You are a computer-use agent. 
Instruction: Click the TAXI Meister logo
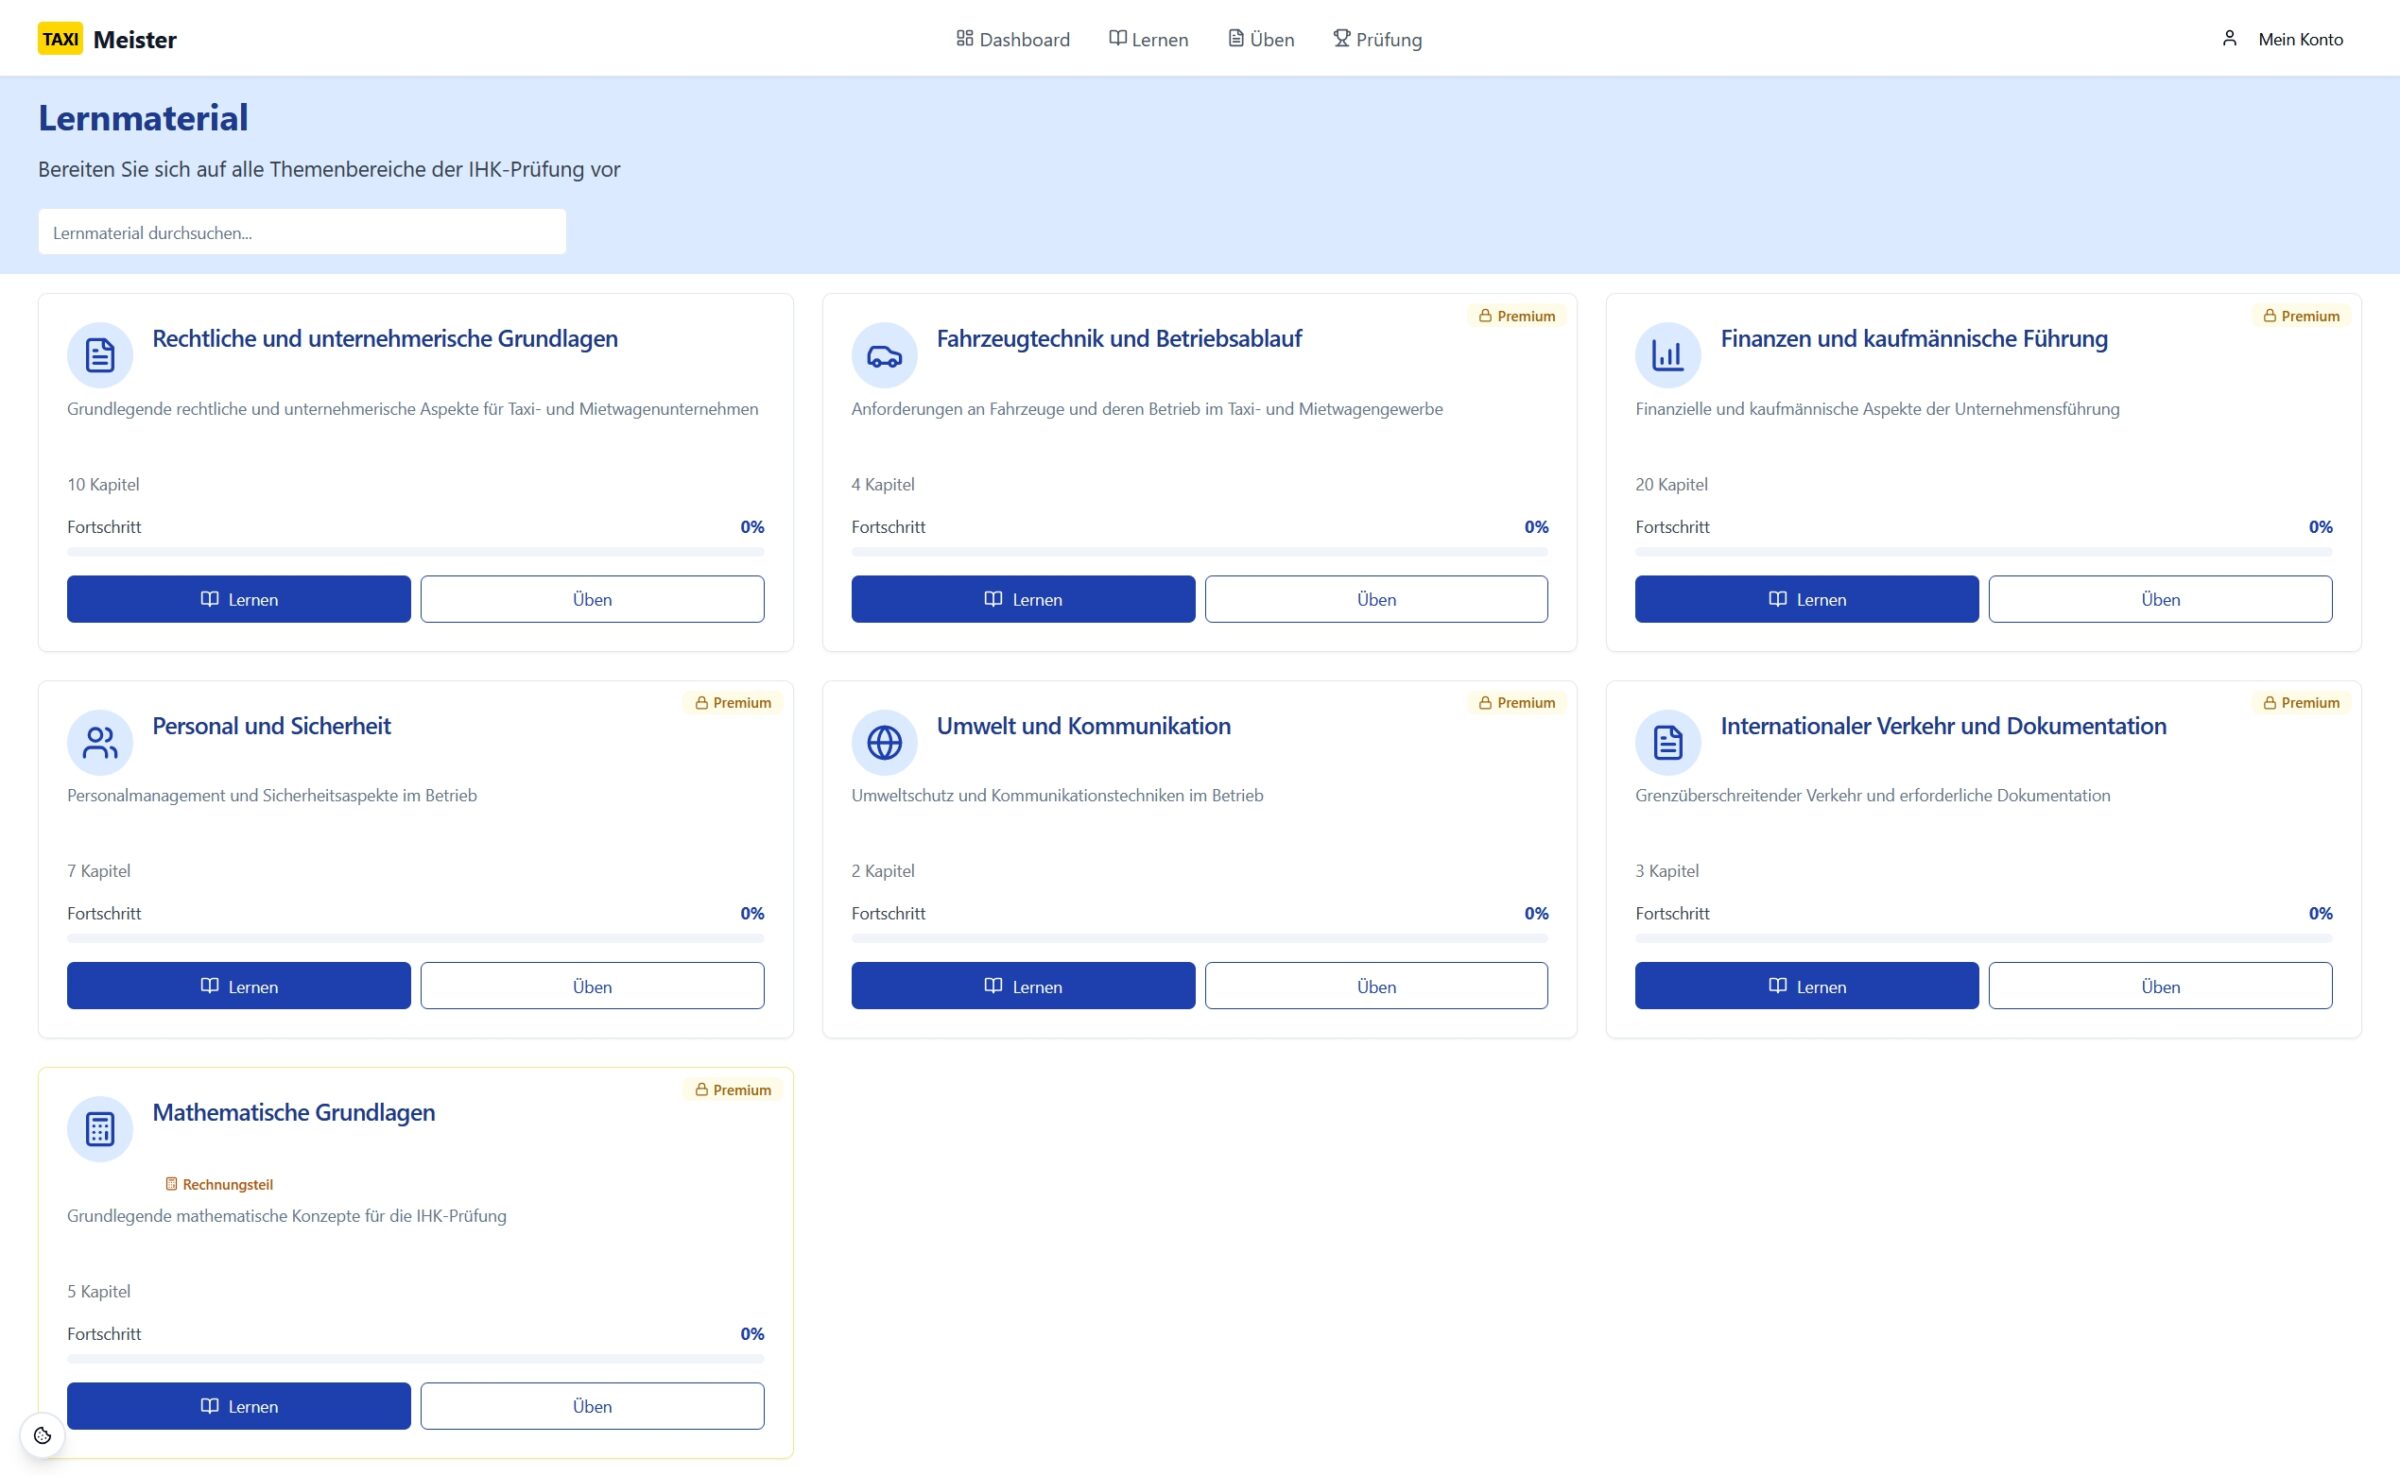click(108, 39)
